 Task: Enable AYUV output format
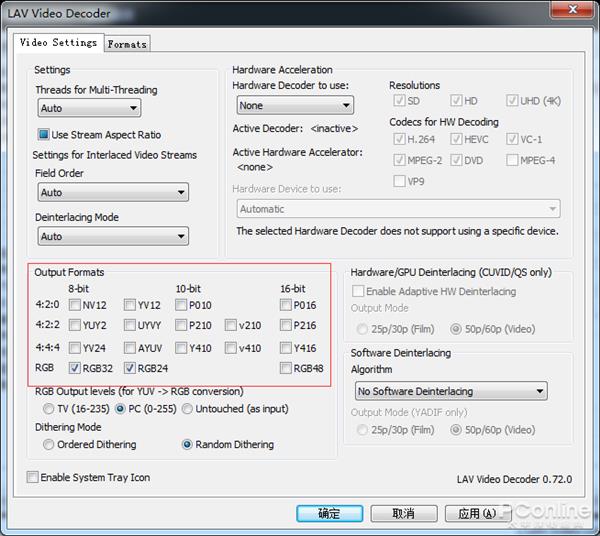point(130,348)
